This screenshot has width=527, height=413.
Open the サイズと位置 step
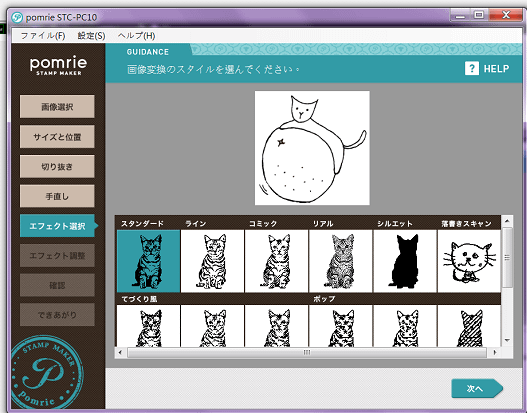pos(57,137)
